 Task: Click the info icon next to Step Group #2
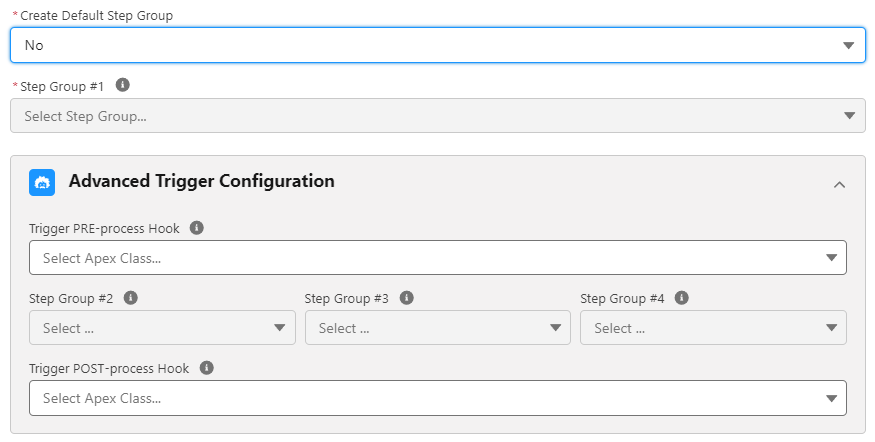click(x=130, y=298)
